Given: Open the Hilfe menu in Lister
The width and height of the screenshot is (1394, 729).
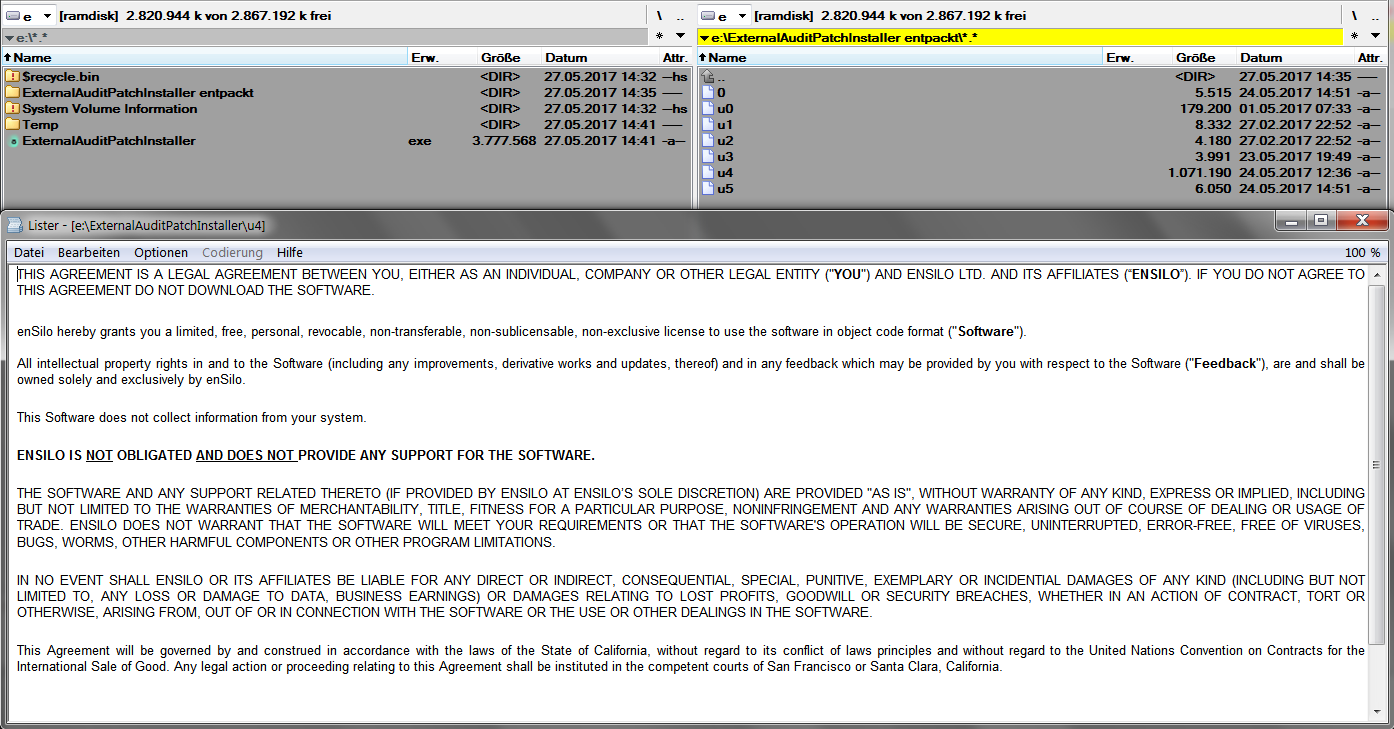Looking at the screenshot, I should click(290, 253).
